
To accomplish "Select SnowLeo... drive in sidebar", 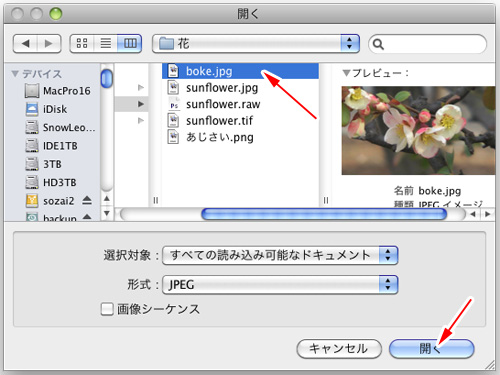I will (x=60, y=127).
